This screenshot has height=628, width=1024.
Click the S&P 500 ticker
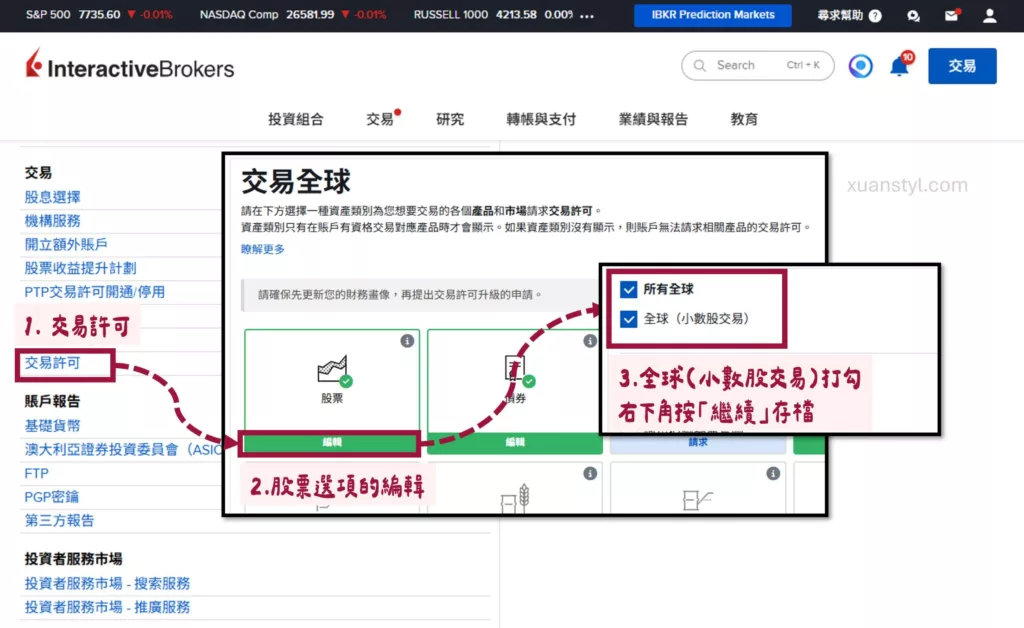(99, 14)
